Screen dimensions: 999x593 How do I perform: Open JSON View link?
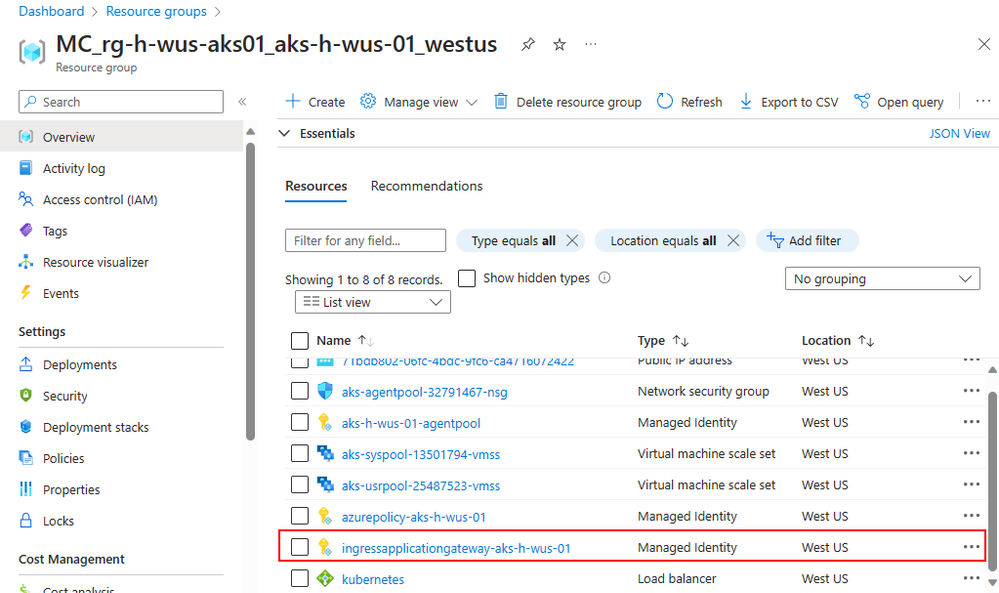959,133
